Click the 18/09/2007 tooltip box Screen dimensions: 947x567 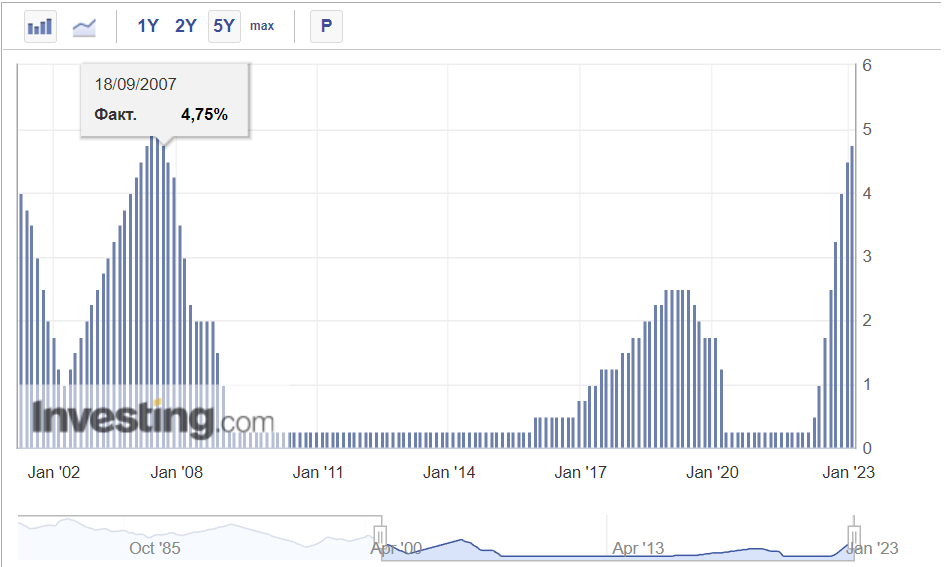(x=165, y=100)
